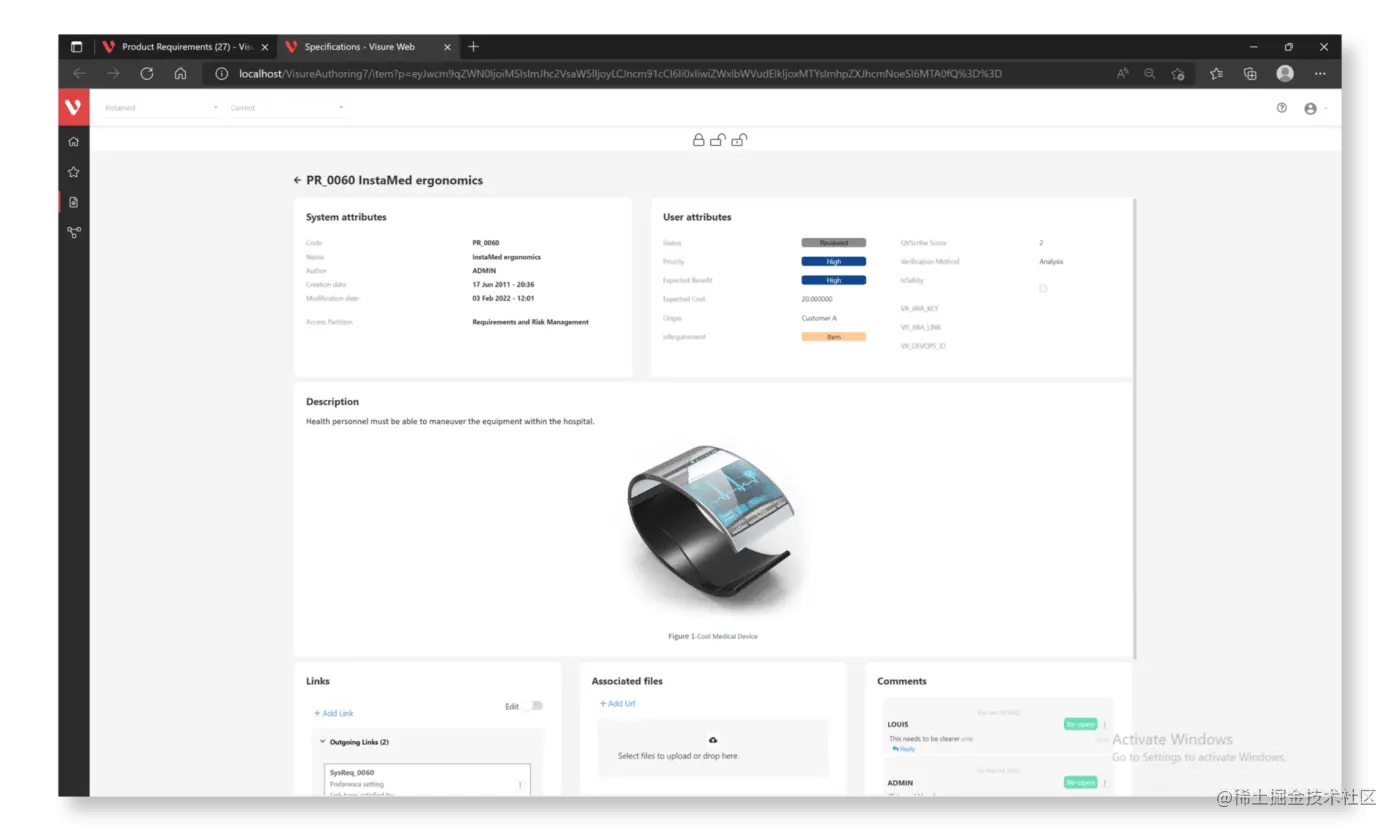The width and height of the screenshot is (1400, 831).
Task: Click the file upload drop area
Action: 713,748
